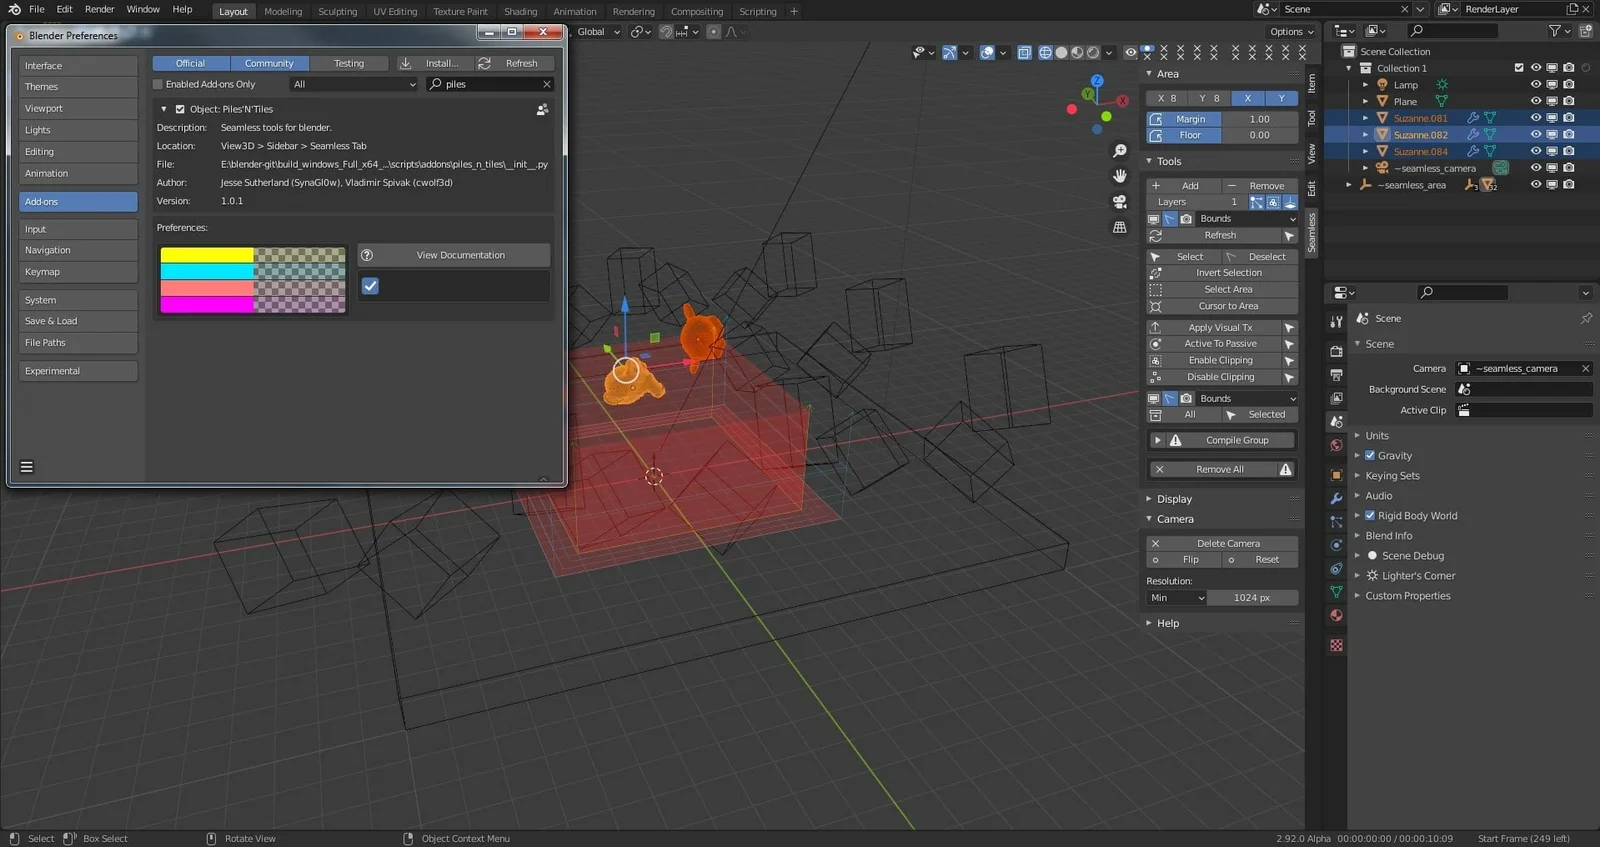Open the Themes preferences section
The width and height of the screenshot is (1600, 847).
[x=78, y=87]
